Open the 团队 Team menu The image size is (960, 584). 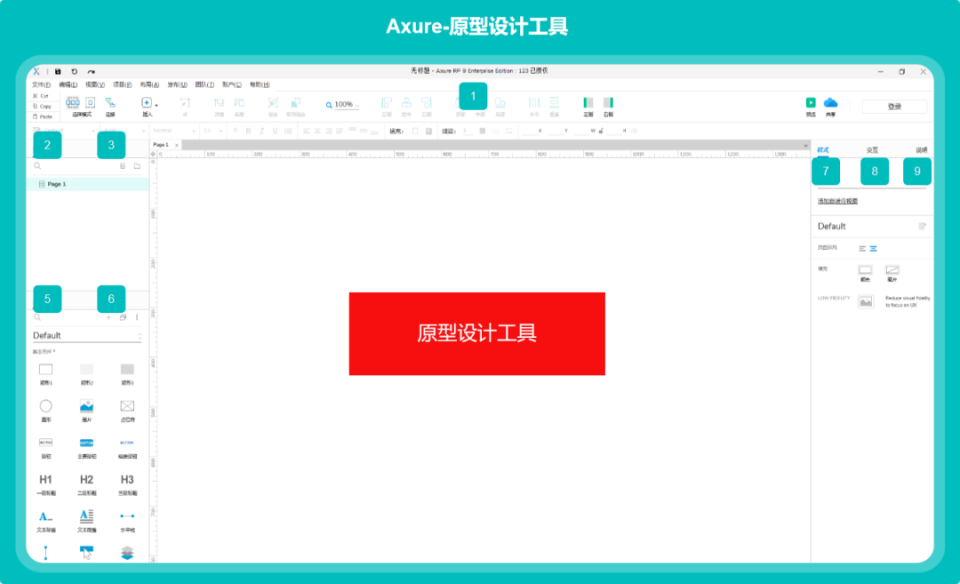[204, 84]
